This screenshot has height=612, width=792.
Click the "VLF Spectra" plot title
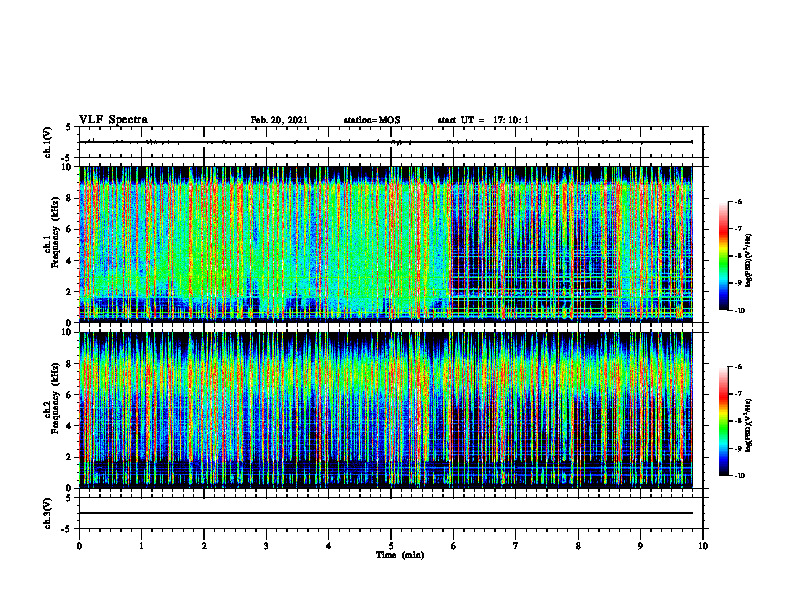[x=113, y=120]
